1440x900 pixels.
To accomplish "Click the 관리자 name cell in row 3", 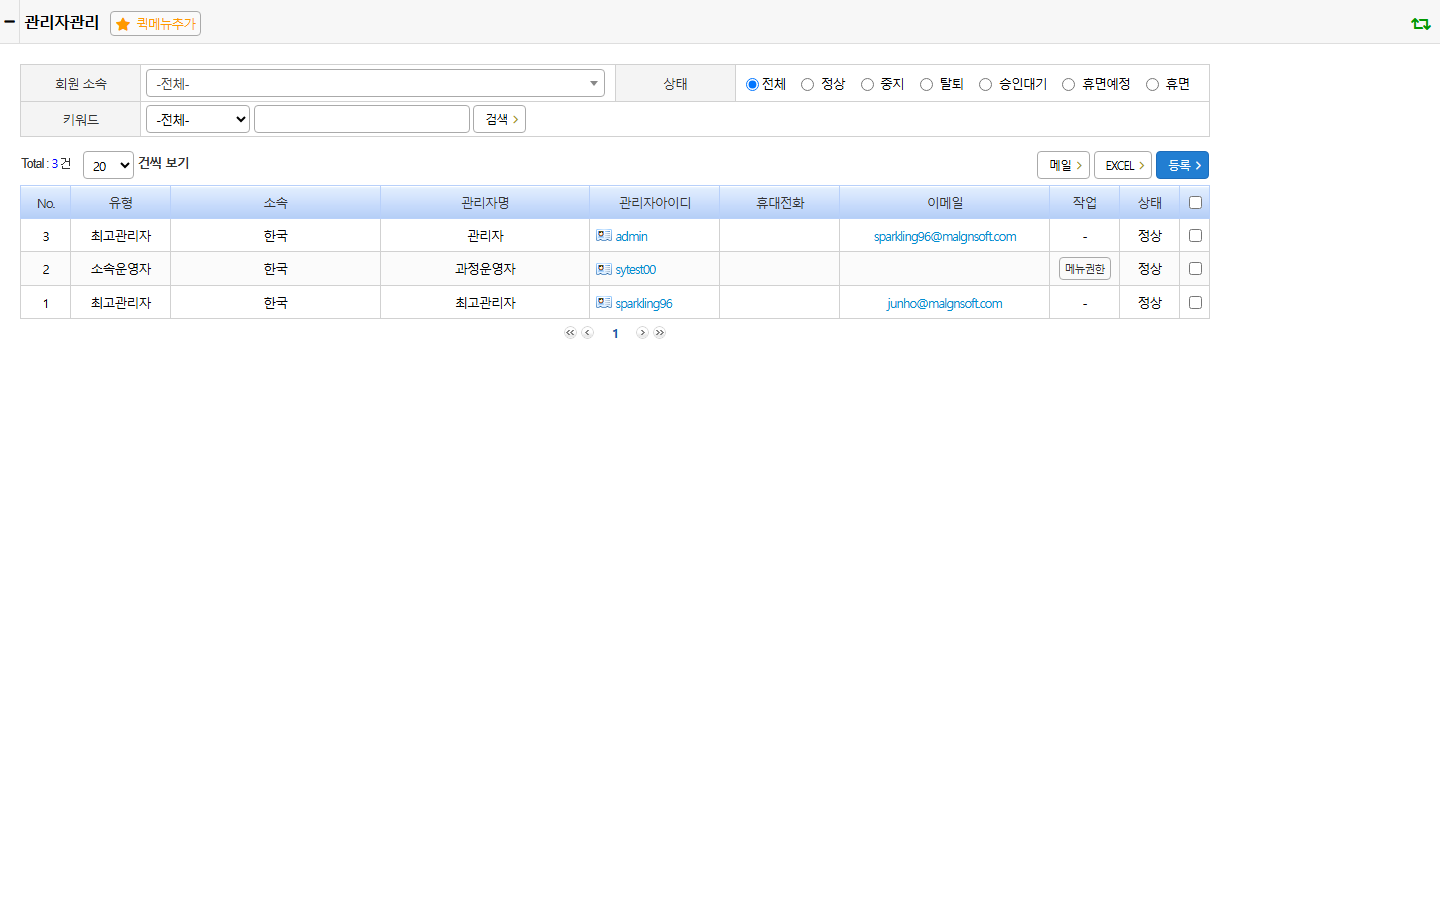I will (x=485, y=236).
